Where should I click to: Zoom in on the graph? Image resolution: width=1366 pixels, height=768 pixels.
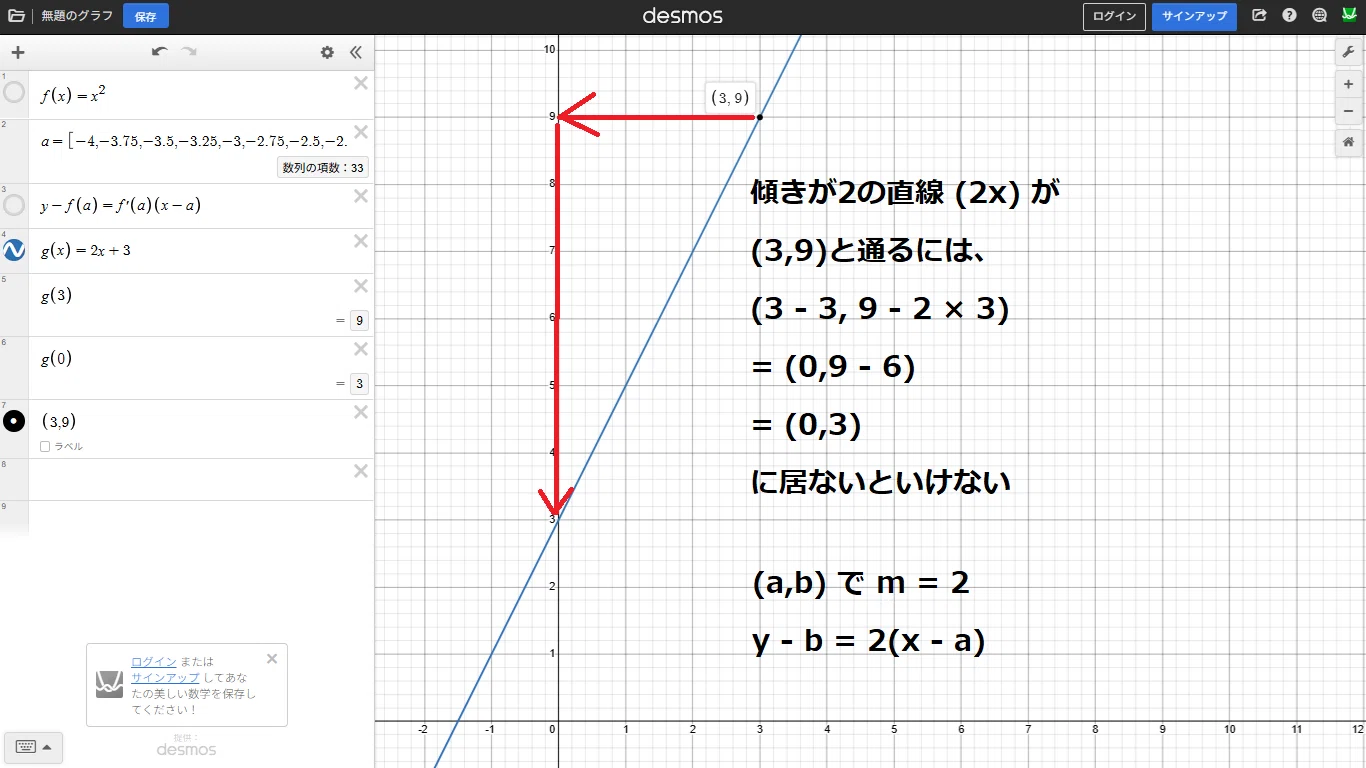pos(1348,85)
